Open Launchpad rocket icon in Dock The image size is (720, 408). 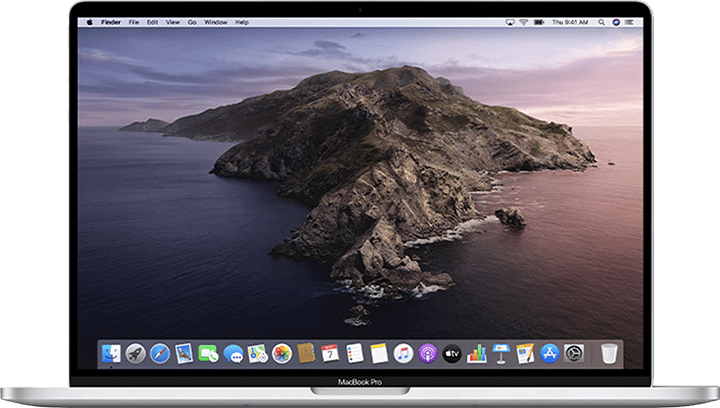[135, 354]
